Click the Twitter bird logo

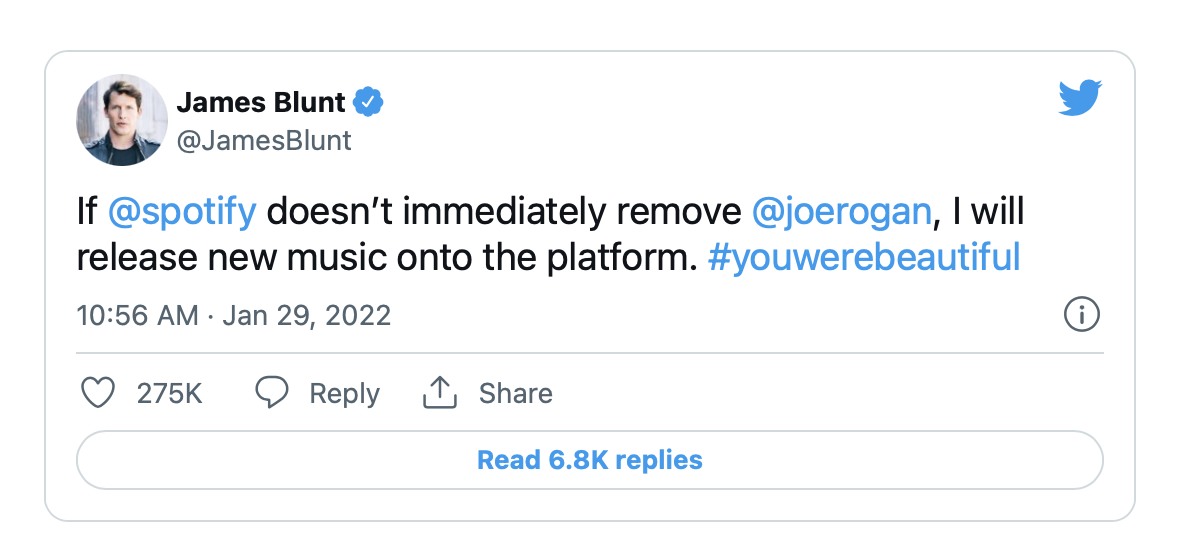(1080, 98)
